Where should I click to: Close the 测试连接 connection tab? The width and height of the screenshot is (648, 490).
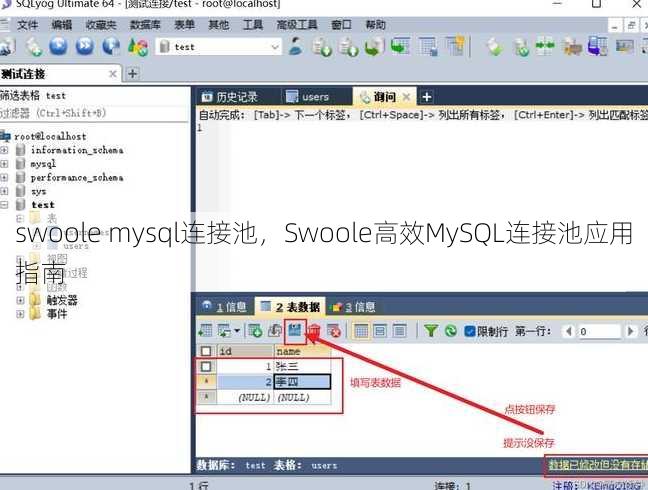click(x=112, y=74)
